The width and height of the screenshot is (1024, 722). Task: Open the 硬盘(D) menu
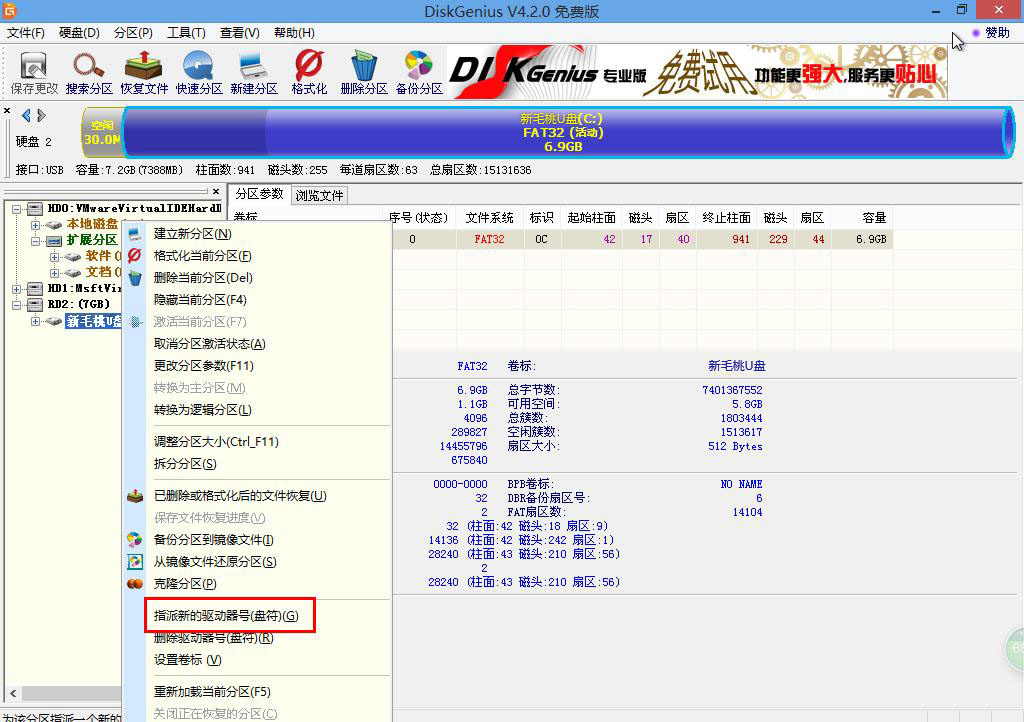tap(79, 33)
